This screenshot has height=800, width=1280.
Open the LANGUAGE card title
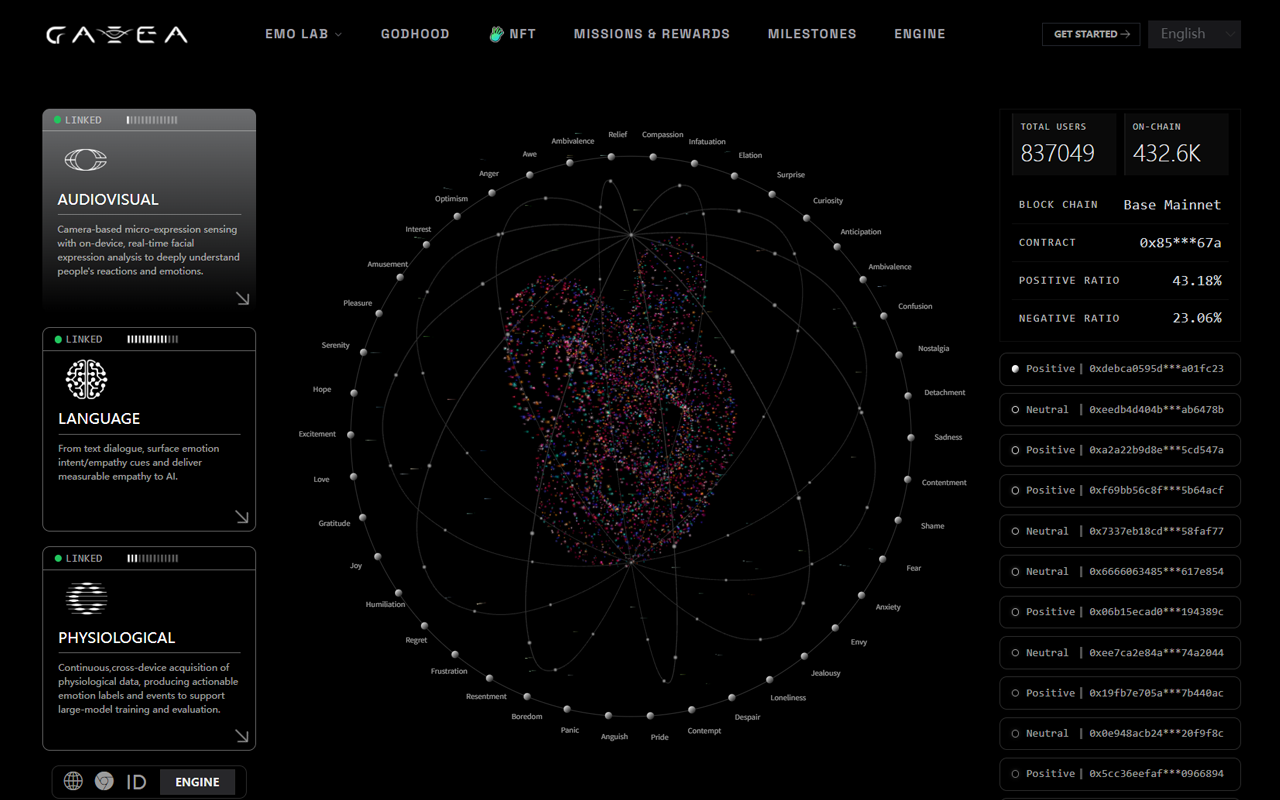99,419
